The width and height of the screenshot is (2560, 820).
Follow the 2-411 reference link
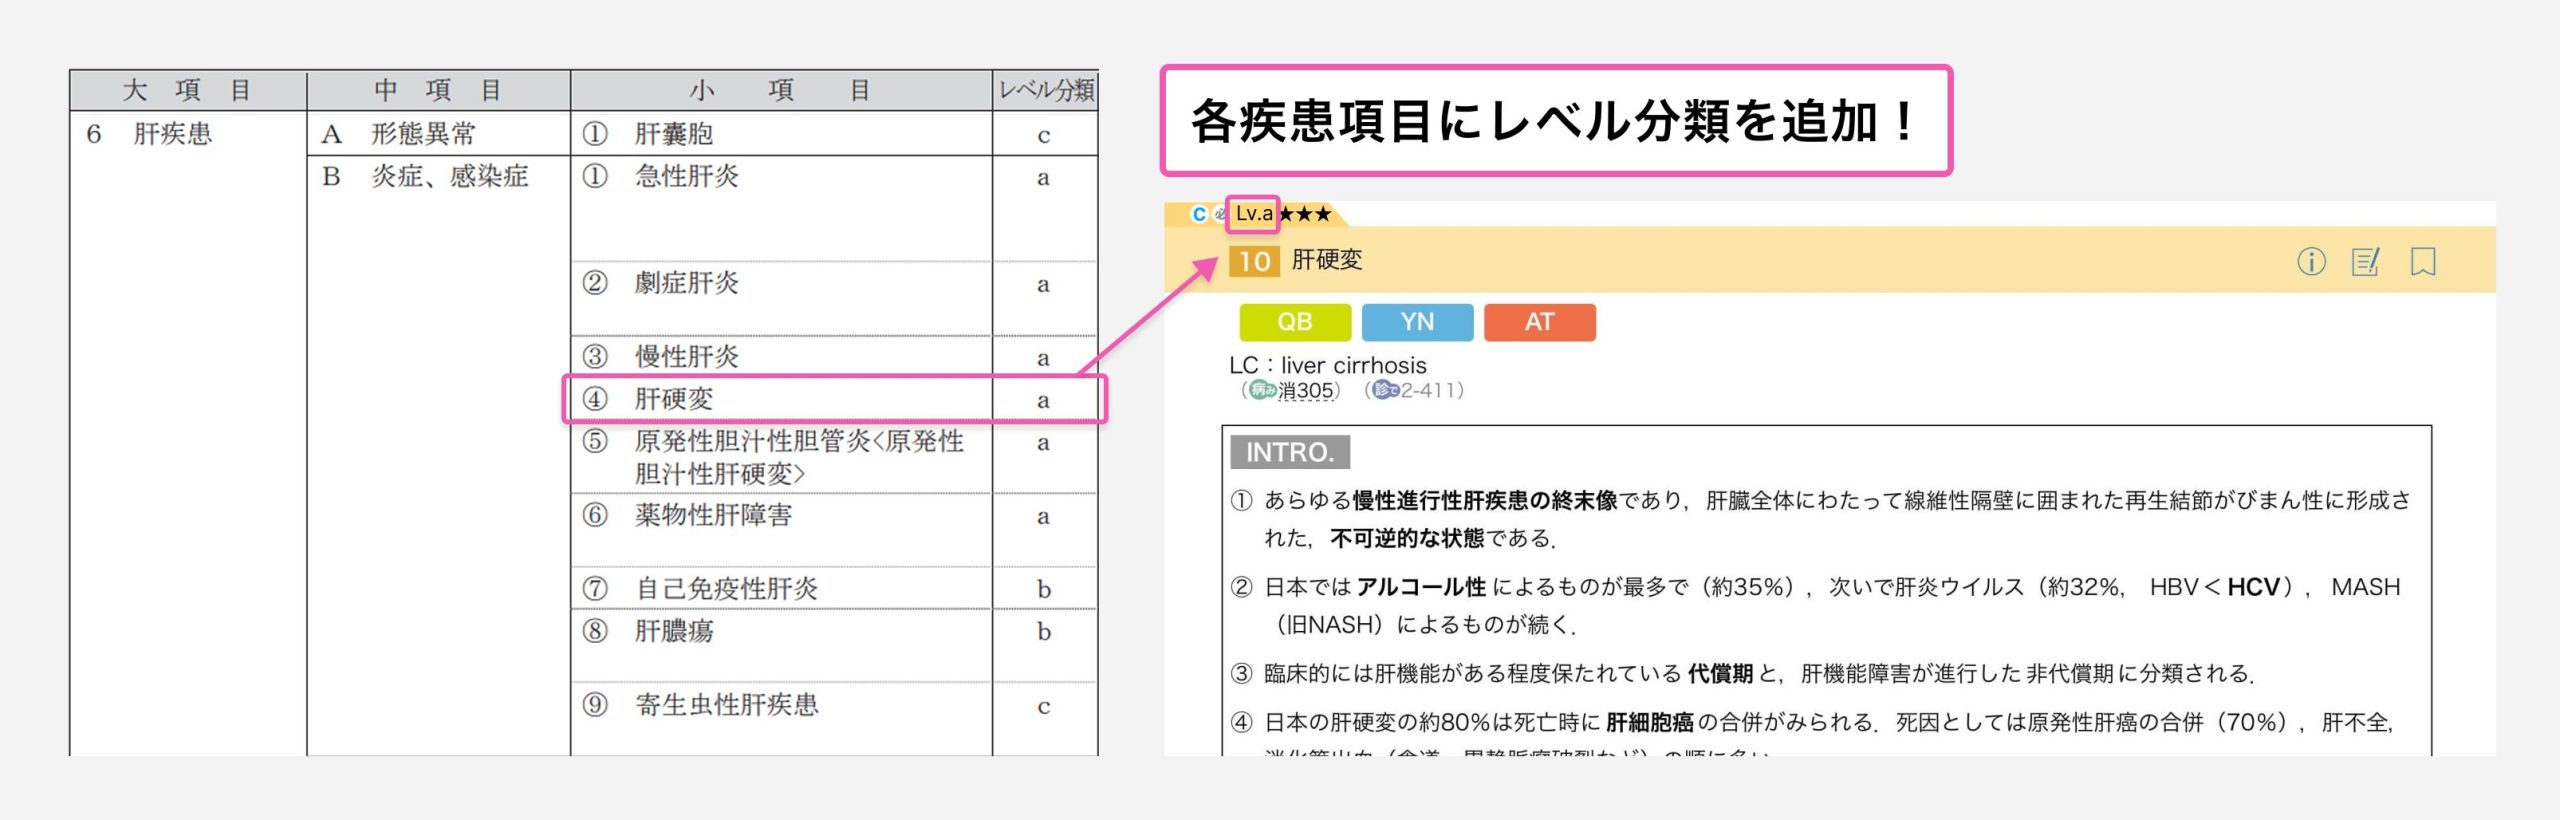1430,391
